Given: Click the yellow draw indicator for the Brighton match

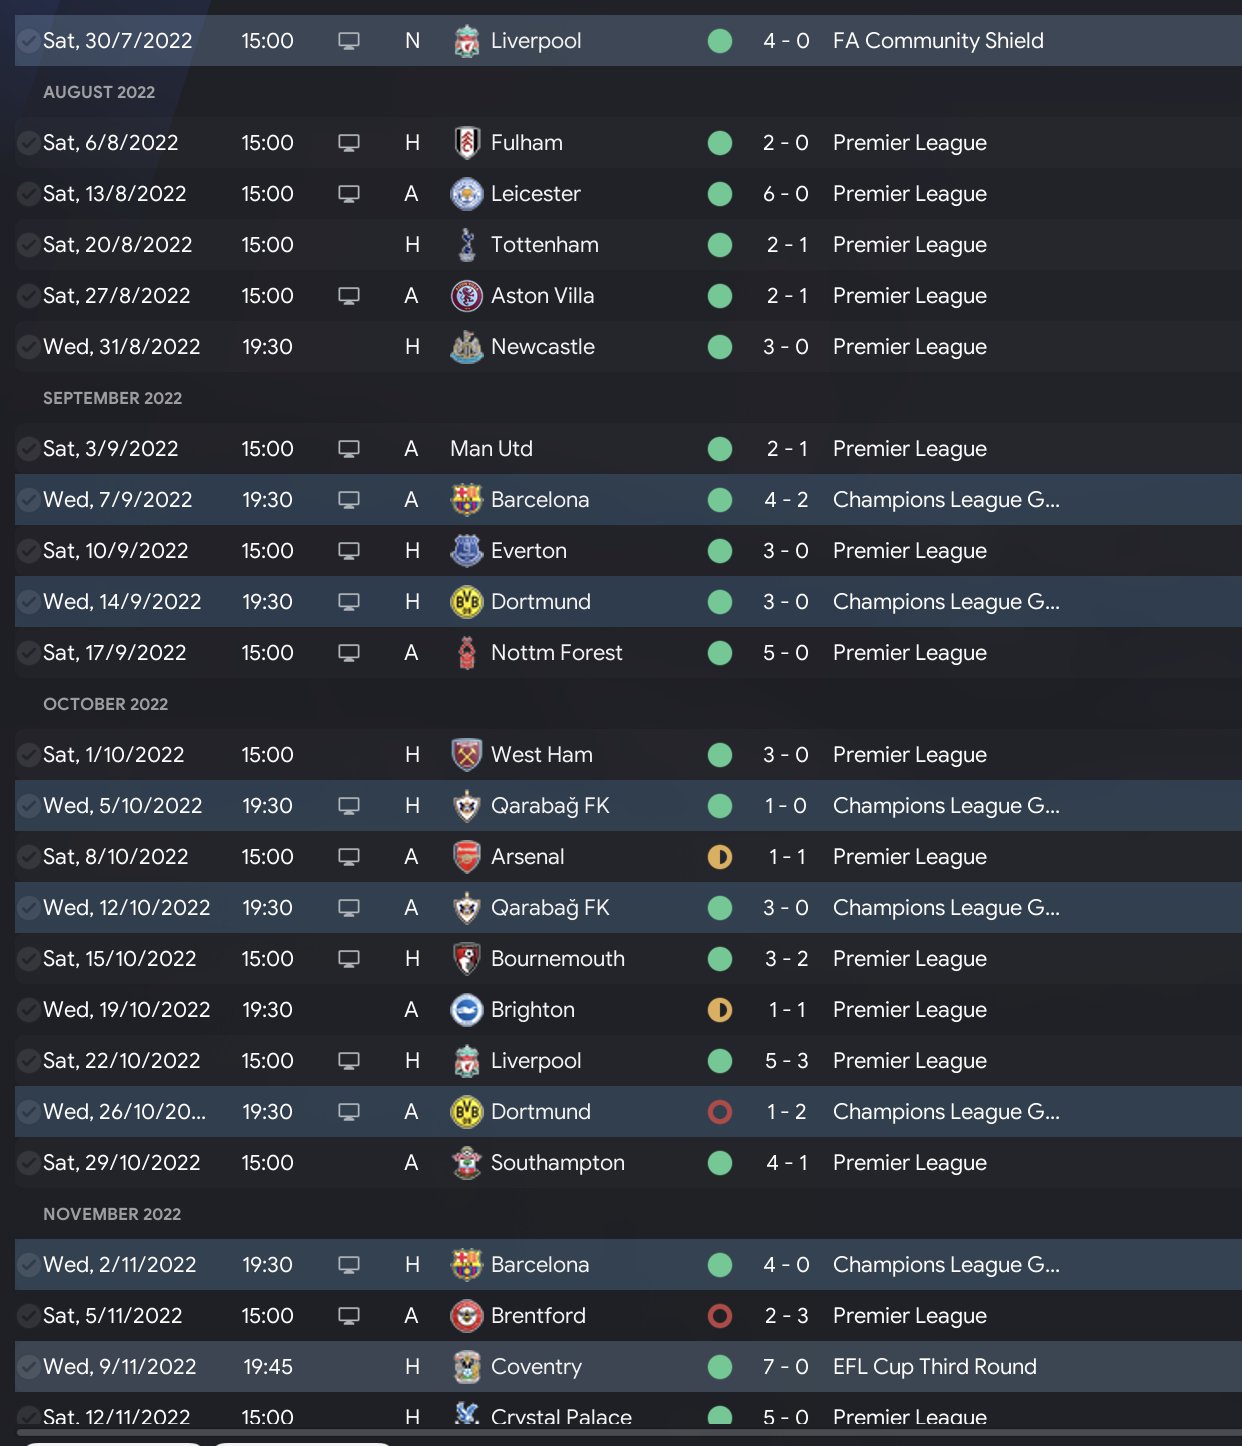Looking at the screenshot, I should 719,1010.
